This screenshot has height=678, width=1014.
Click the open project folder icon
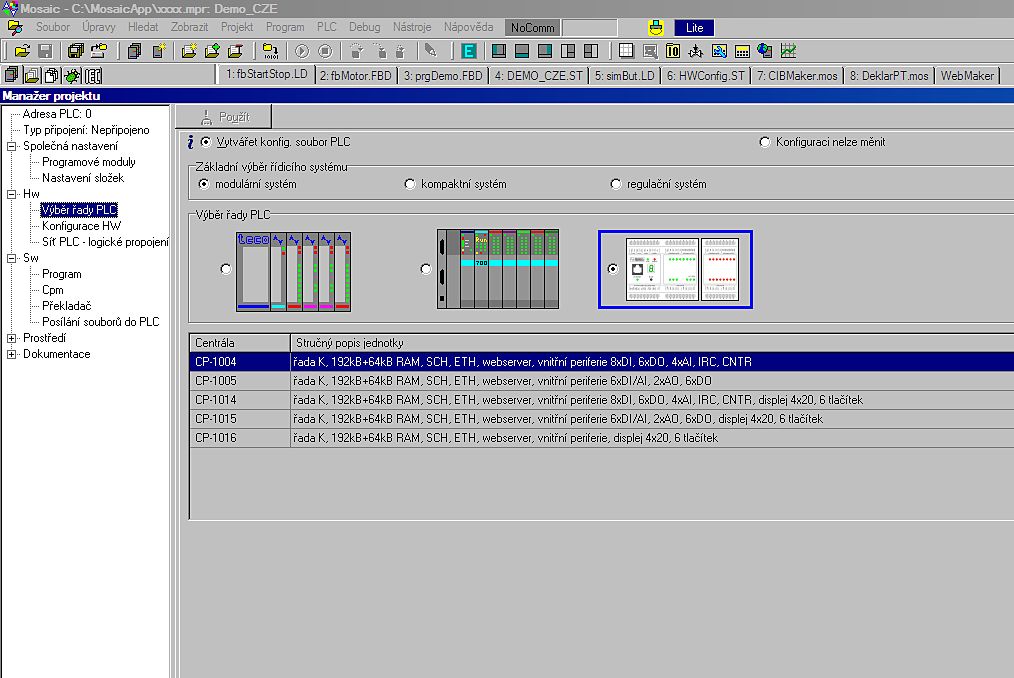pos(22,50)
